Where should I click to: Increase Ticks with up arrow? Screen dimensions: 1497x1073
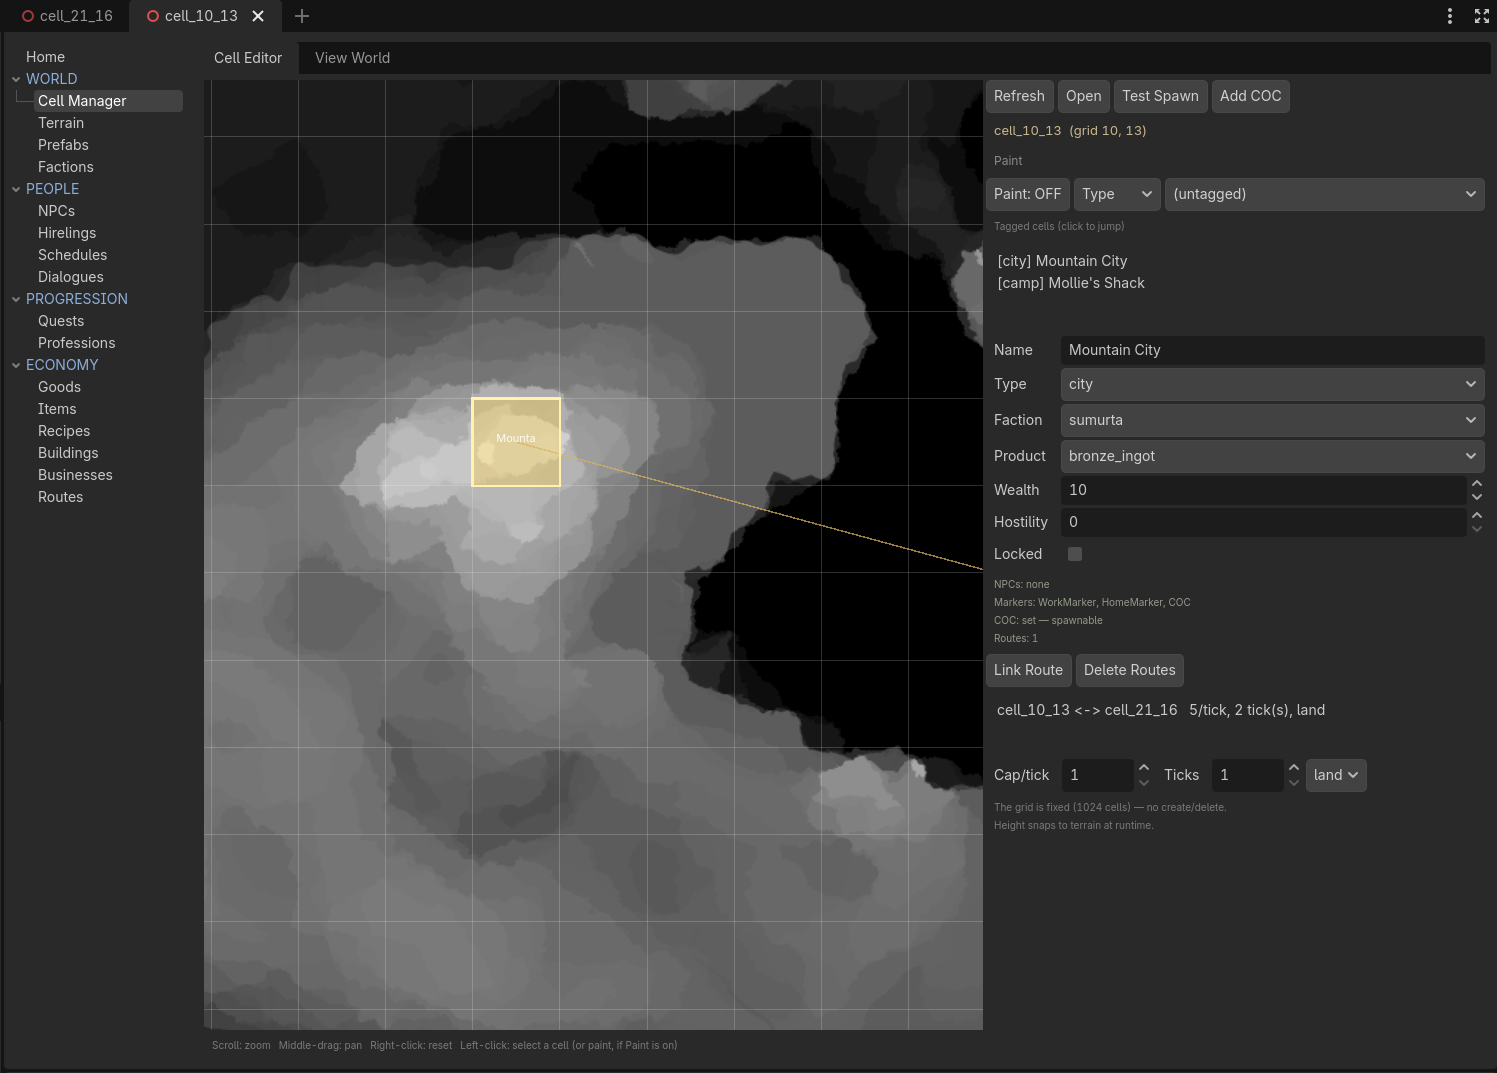[x=1294, y=768]
